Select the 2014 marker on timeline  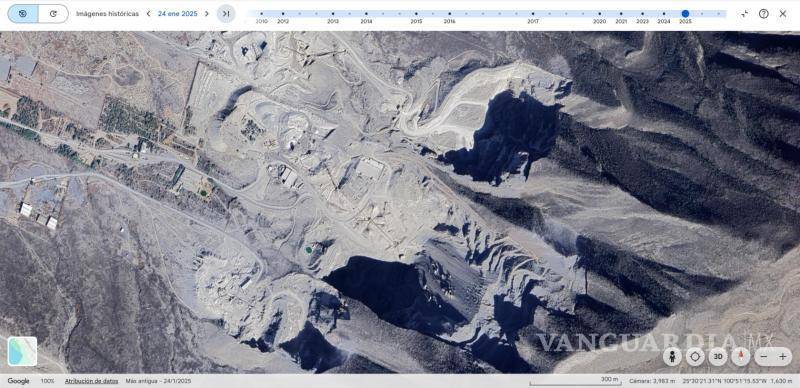point(366,14)
